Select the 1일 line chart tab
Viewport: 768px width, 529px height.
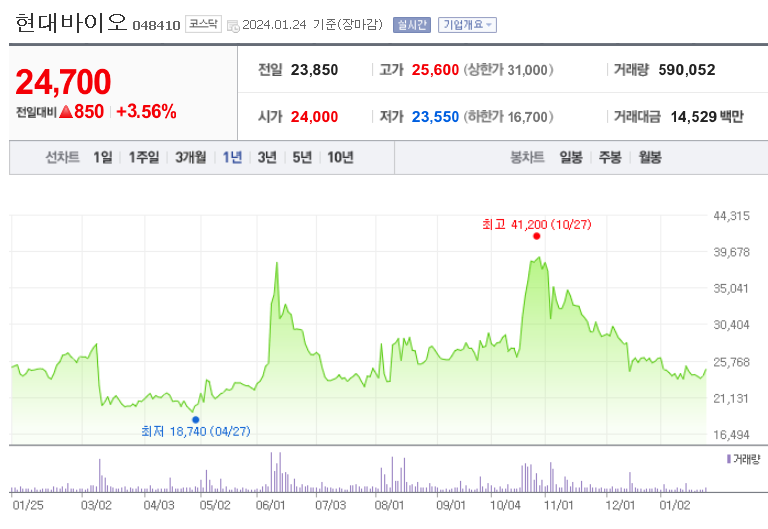pyautogui.click(x=103, y=157)
